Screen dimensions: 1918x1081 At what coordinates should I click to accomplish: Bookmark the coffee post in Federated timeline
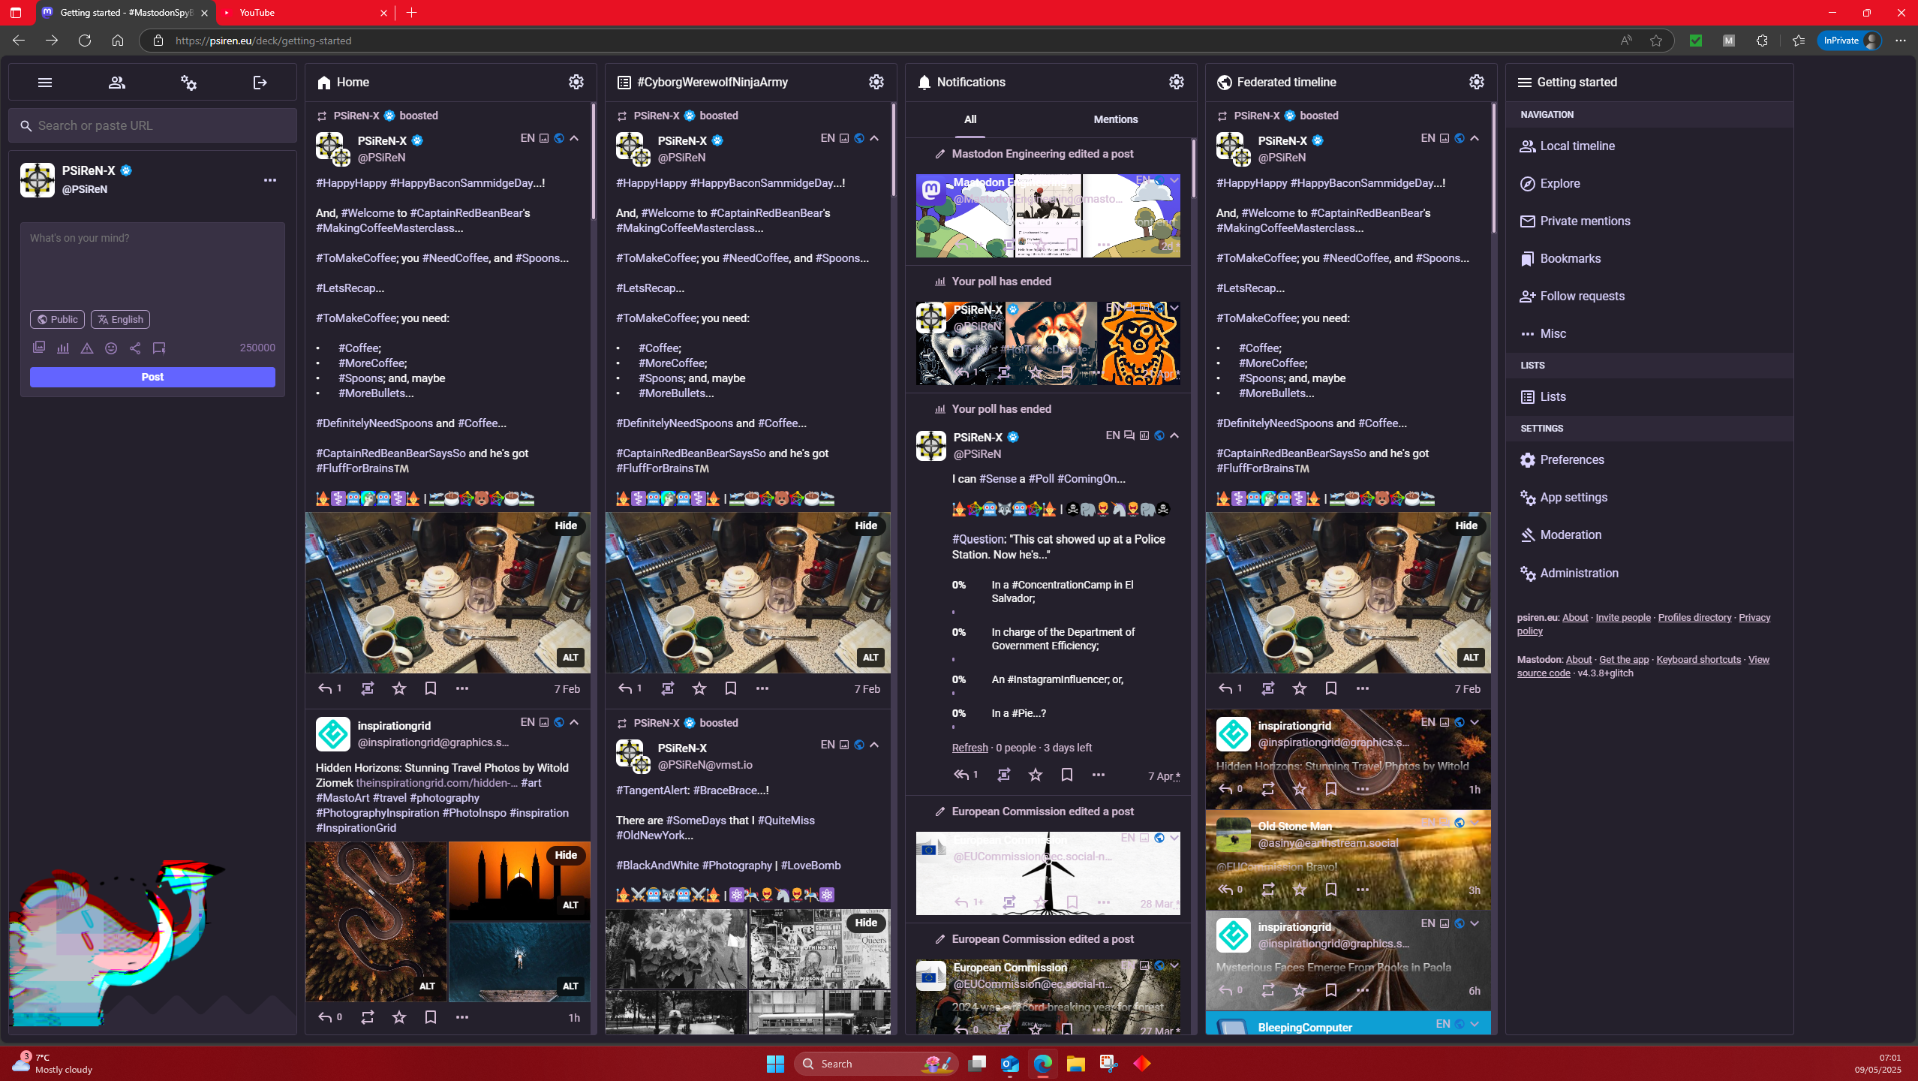(1331, 688)
